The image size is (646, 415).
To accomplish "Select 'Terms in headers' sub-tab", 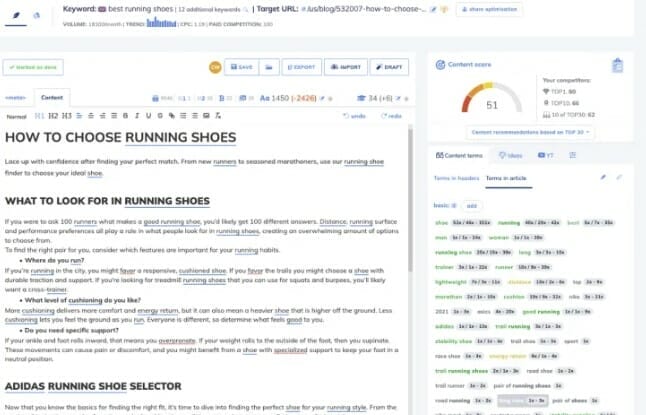I will pos(454,177).
